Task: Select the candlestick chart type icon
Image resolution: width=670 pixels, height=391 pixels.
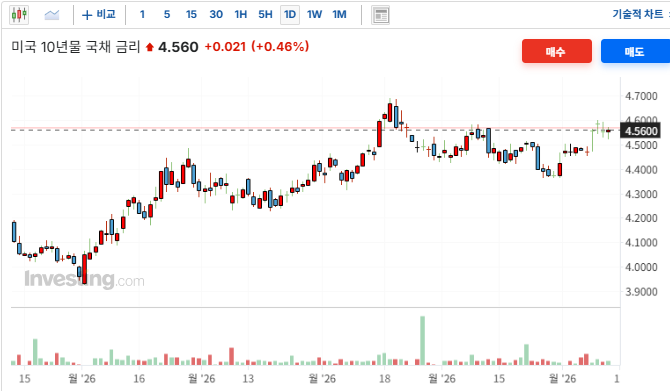Action: click(19, 15)
